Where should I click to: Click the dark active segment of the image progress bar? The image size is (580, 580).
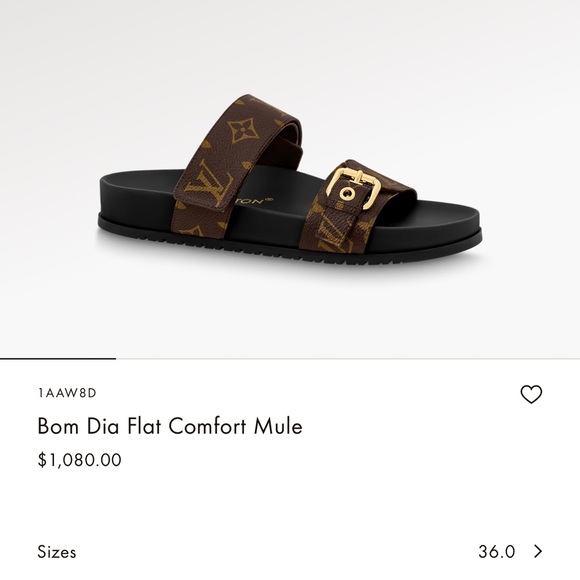pyautogui.click(x=58, y=358)
